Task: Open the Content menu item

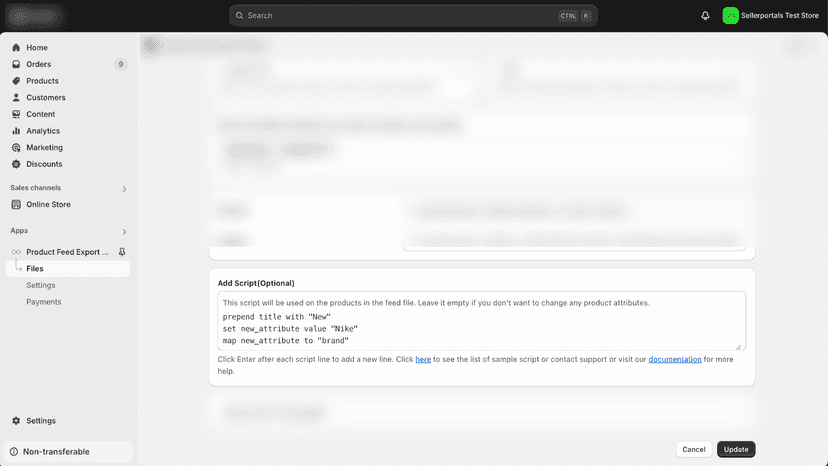Action: coord(41,114)
